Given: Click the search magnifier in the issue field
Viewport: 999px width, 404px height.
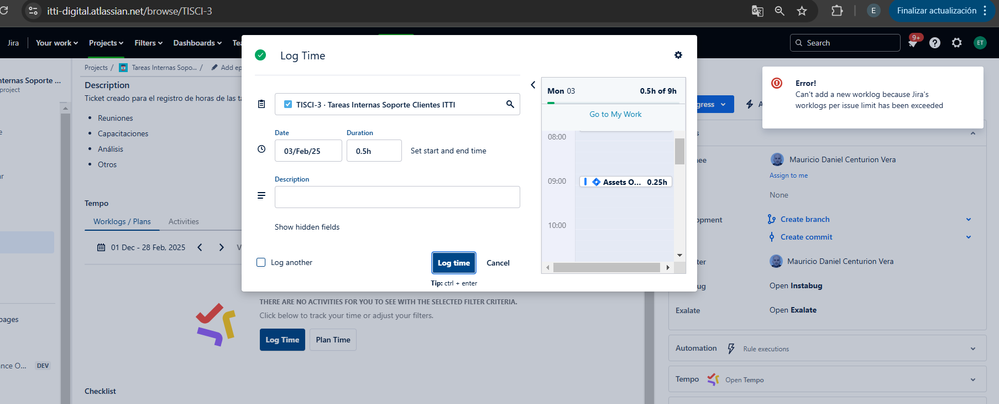Looking at the screenshot, I should 510,104.
